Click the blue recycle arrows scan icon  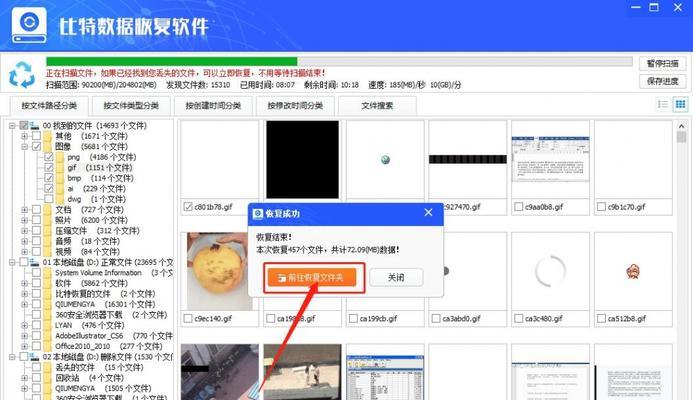point(22,74)
